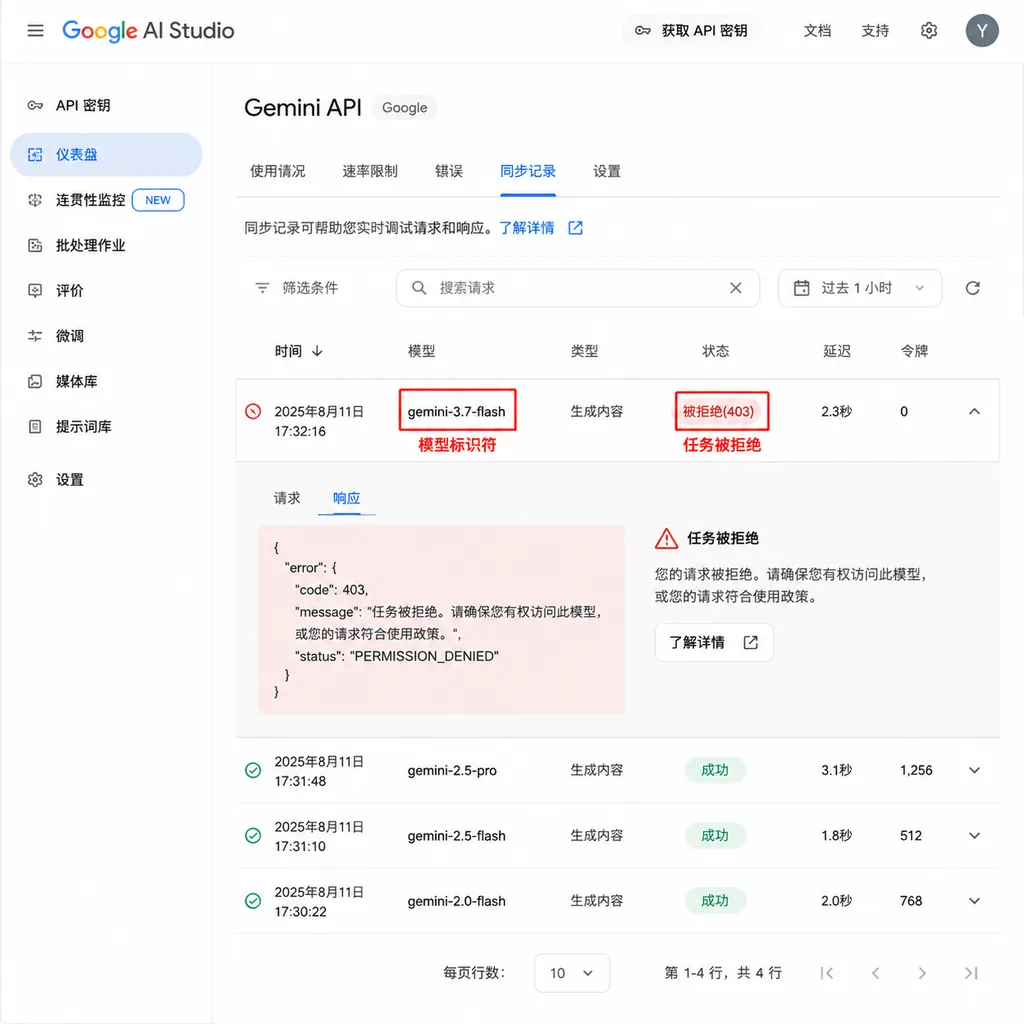Click the sidebar 设置 gear icon

[35, 480]
